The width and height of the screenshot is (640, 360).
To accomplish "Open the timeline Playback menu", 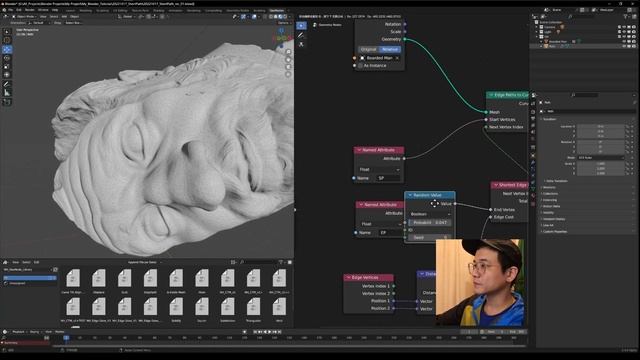I will (18, 332).
